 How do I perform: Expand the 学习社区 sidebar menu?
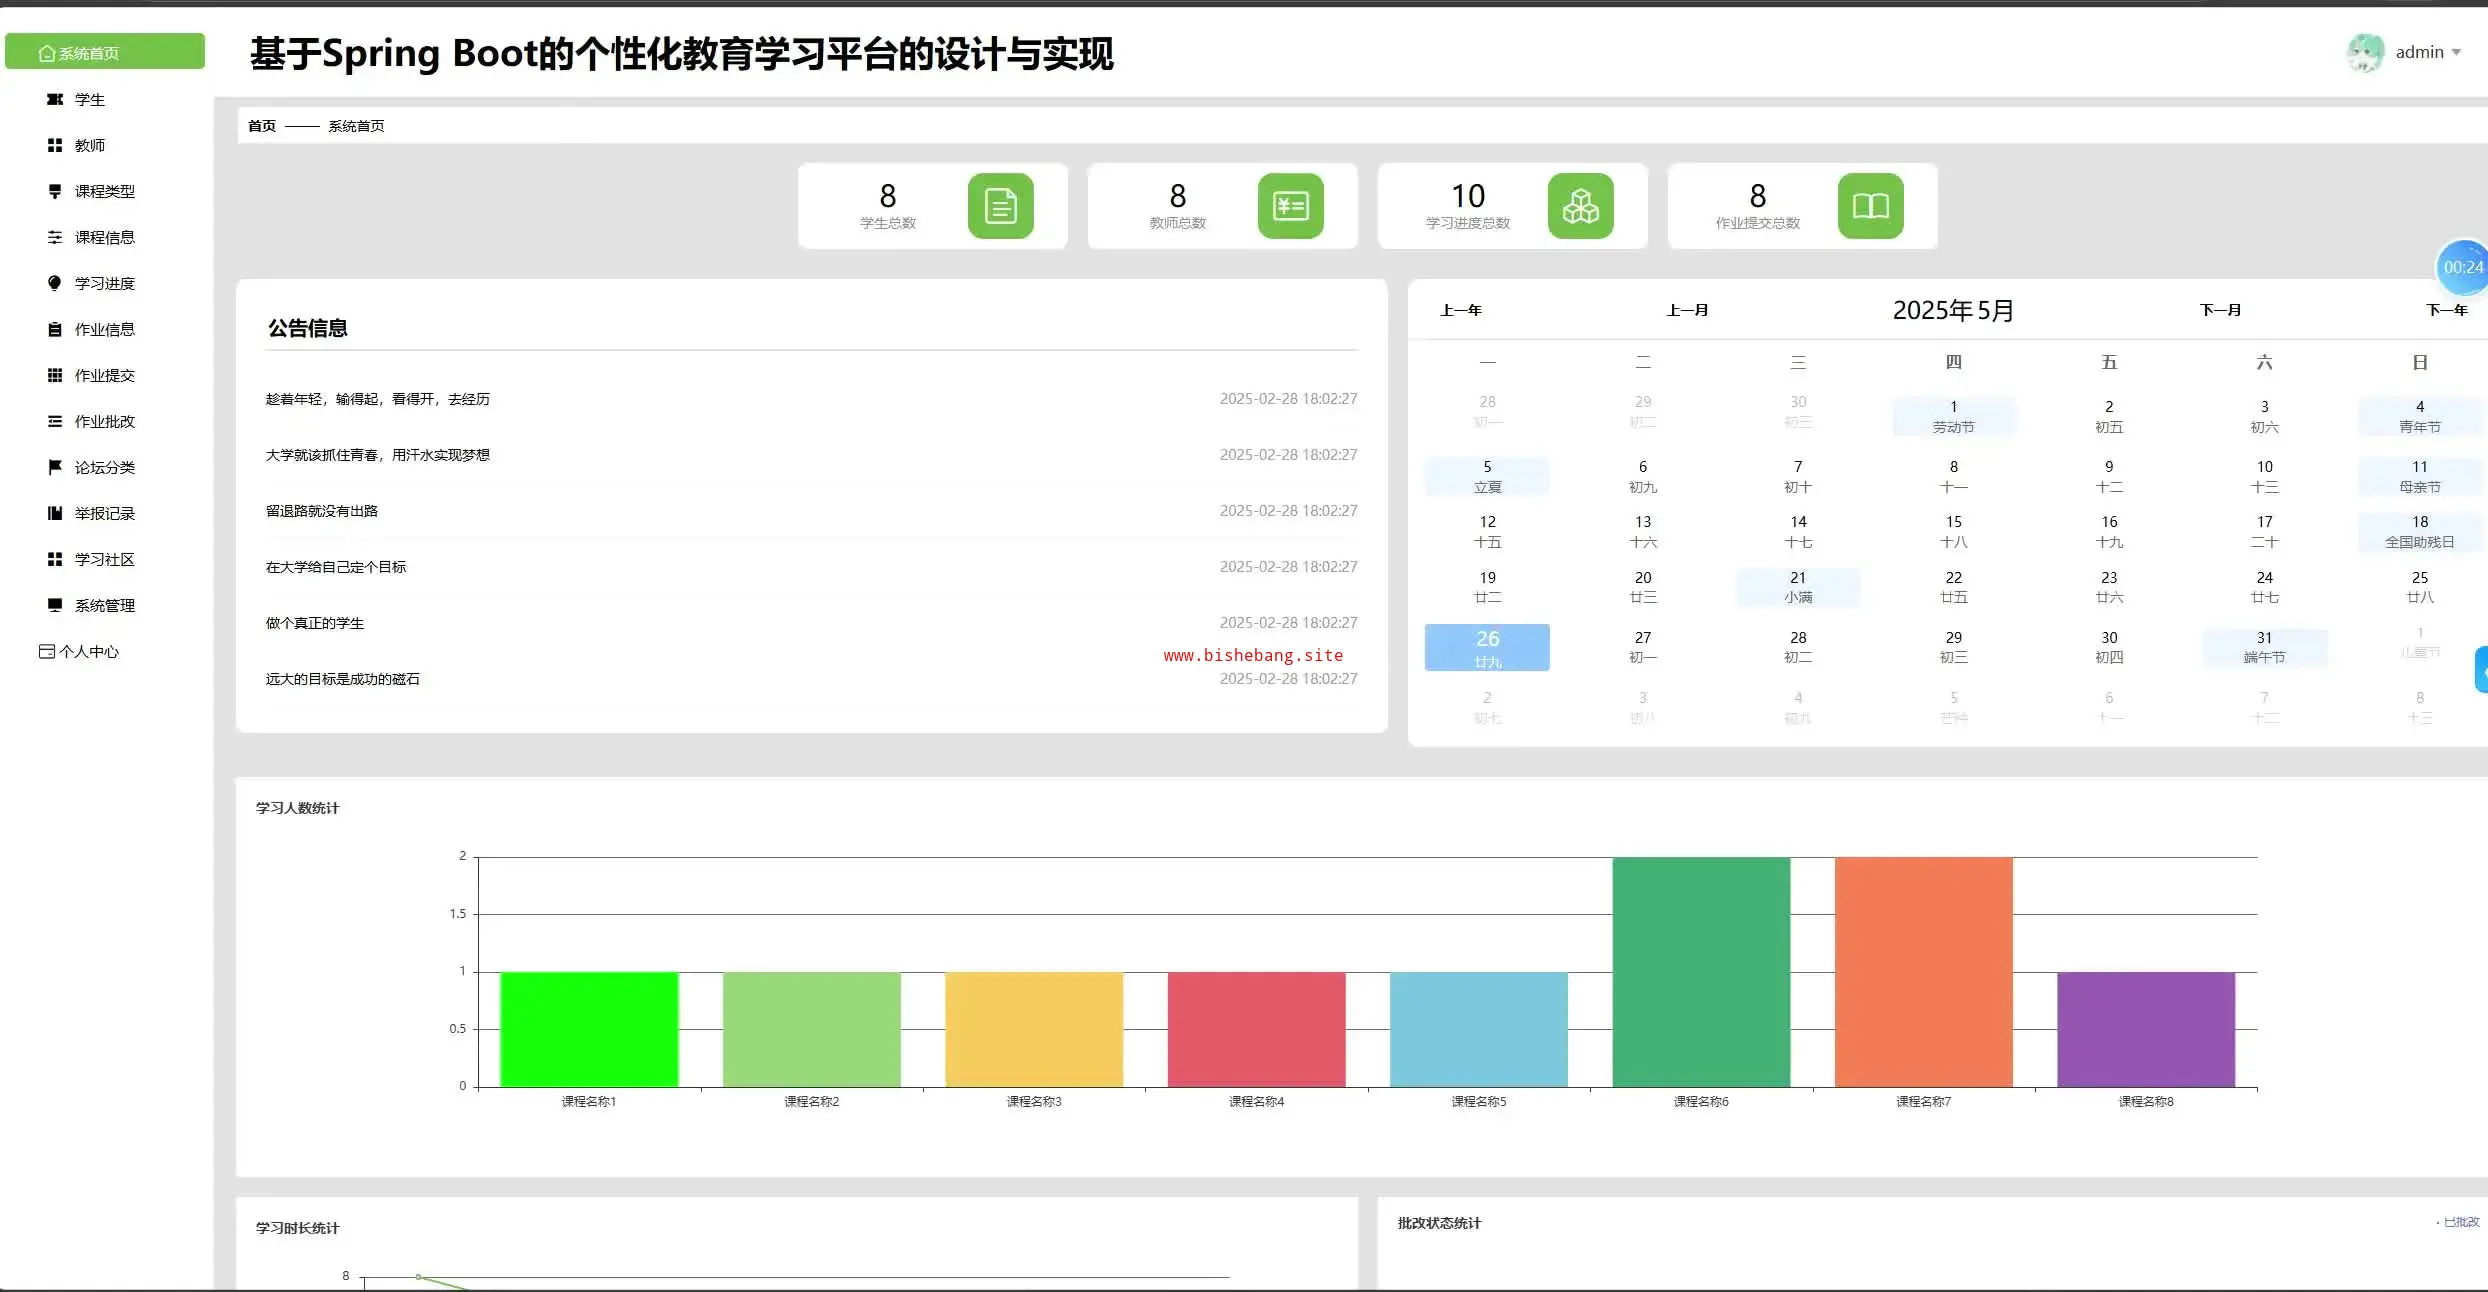pyautogui.click(x=104, y=559)
